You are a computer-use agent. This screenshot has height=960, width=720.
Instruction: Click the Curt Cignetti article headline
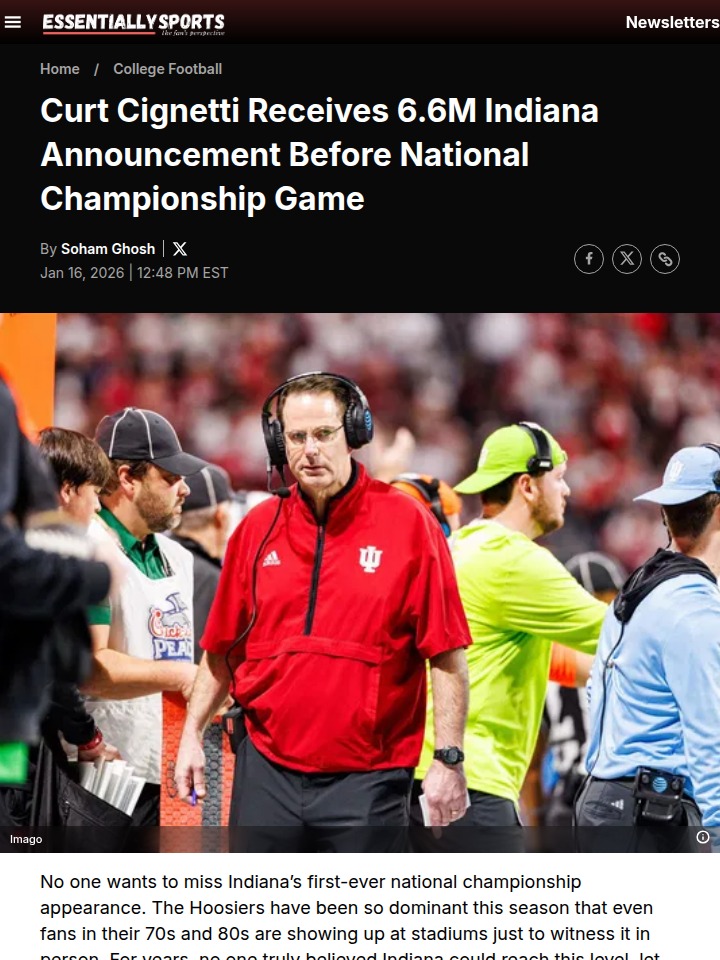coord(319,154)
